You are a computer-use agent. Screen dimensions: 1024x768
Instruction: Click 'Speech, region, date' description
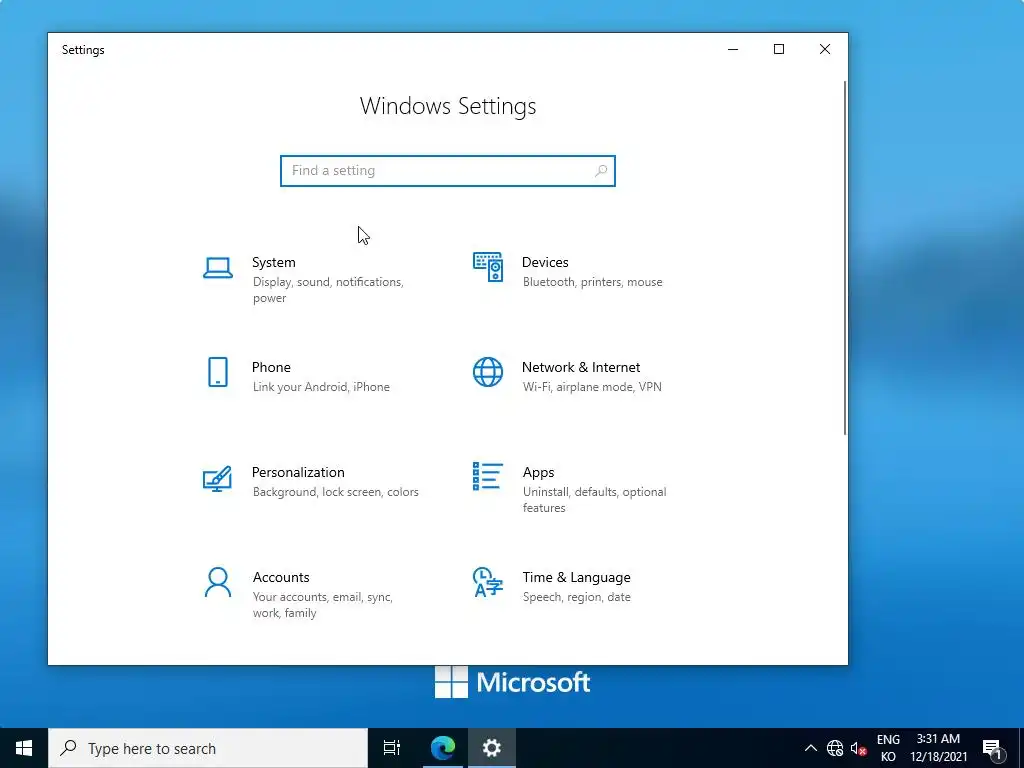pyautogui.click(x=577, y=598)
